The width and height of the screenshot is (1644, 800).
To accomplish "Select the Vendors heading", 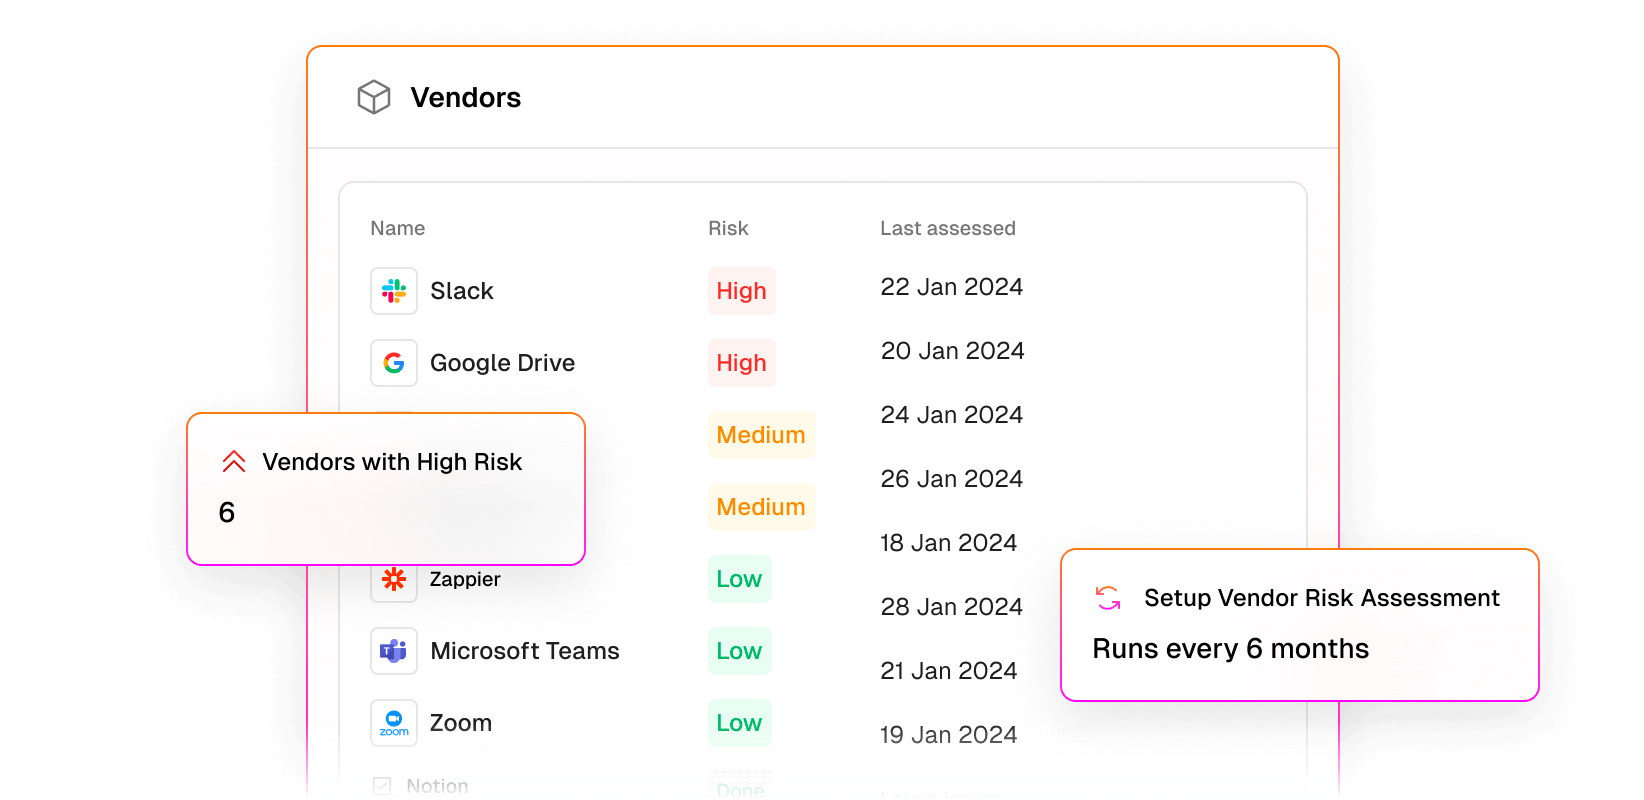I will pyautogui.click(x=466, y=97).
